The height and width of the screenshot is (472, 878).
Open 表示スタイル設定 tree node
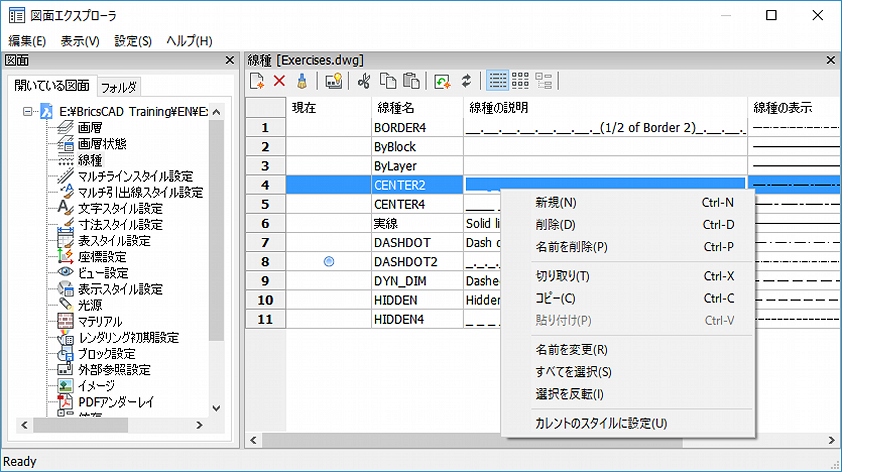(120, 289)
